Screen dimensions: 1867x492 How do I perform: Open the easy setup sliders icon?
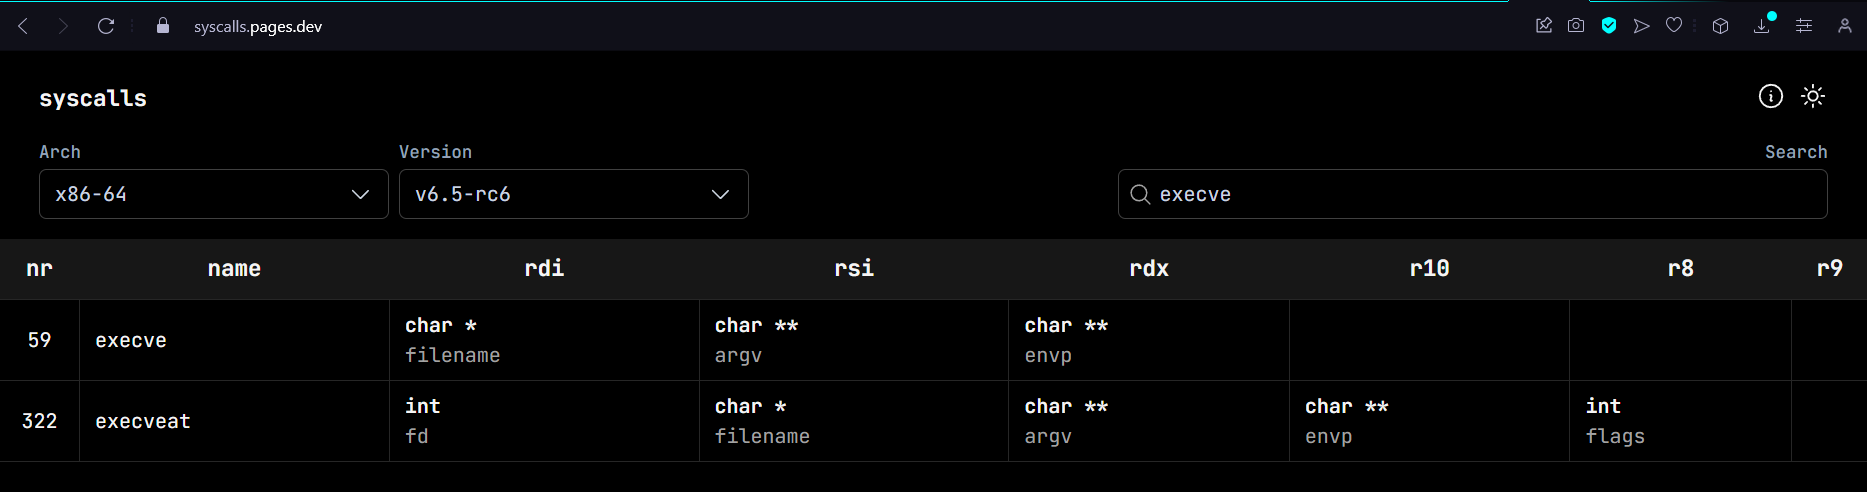click(x=1804, y=26)
